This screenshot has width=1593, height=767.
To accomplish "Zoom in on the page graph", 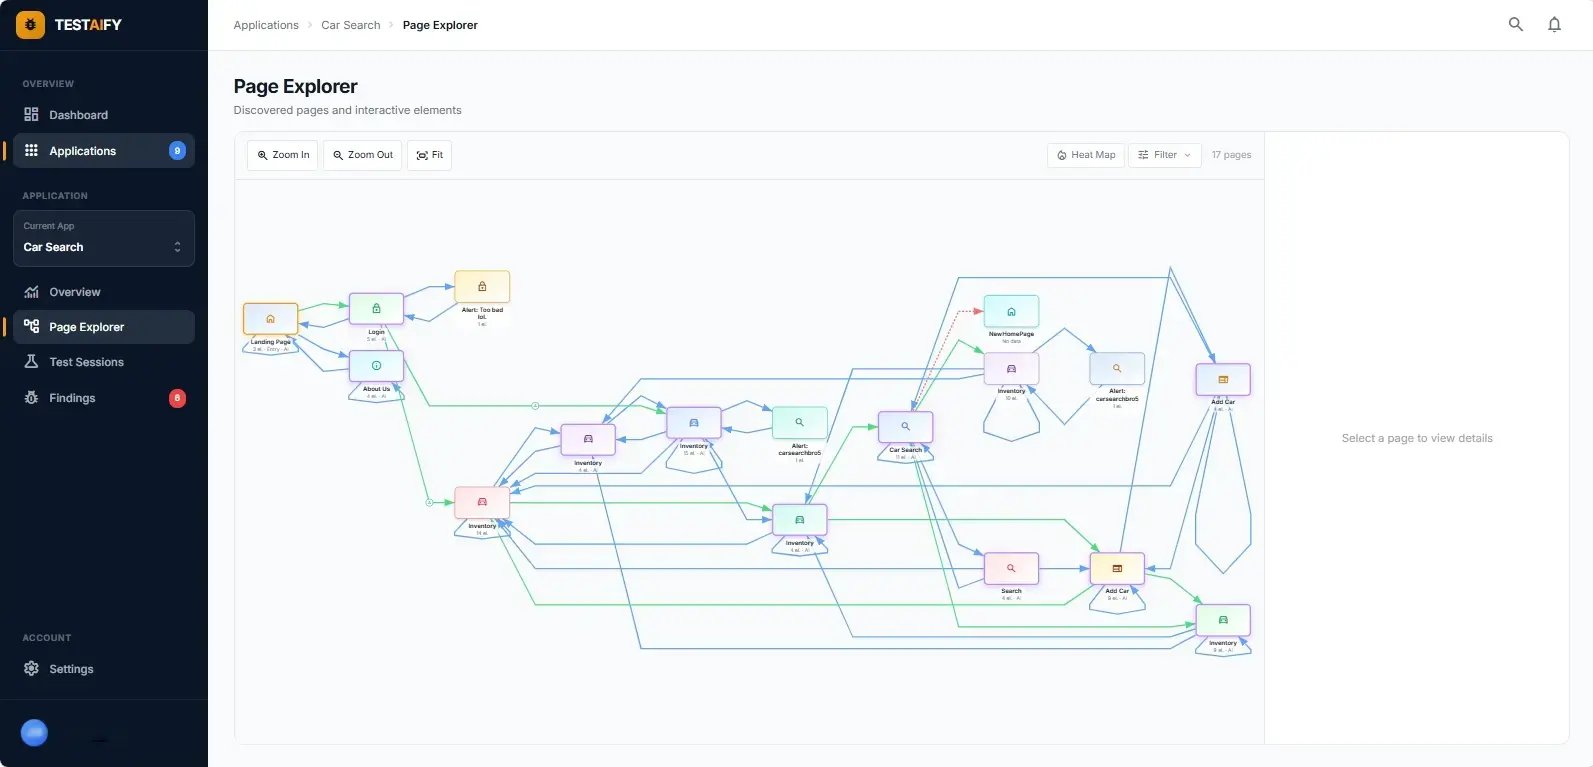I will tap(283, 155).
